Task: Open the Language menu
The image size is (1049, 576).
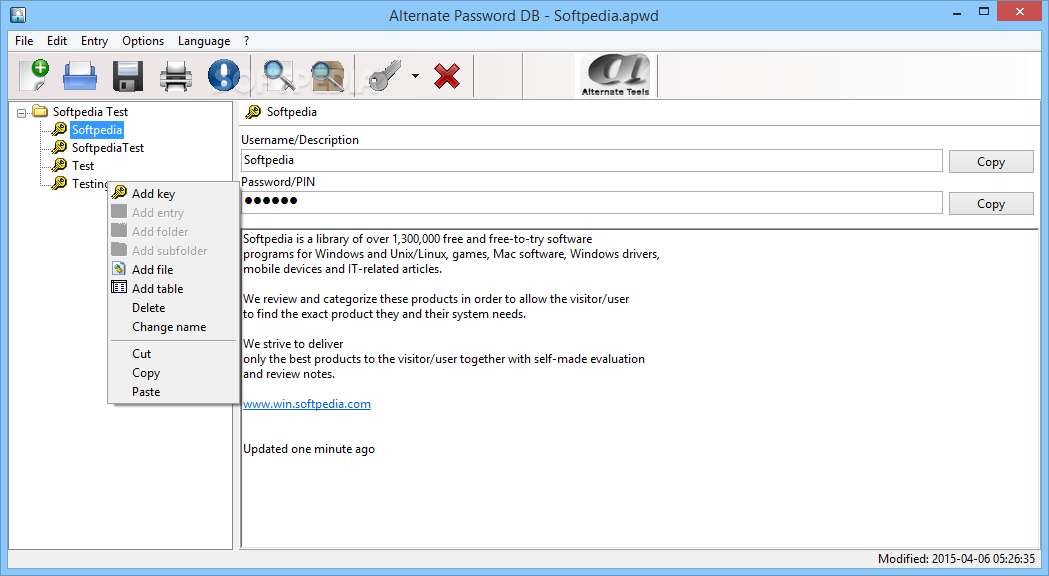Action: click(x=204, y=41)
